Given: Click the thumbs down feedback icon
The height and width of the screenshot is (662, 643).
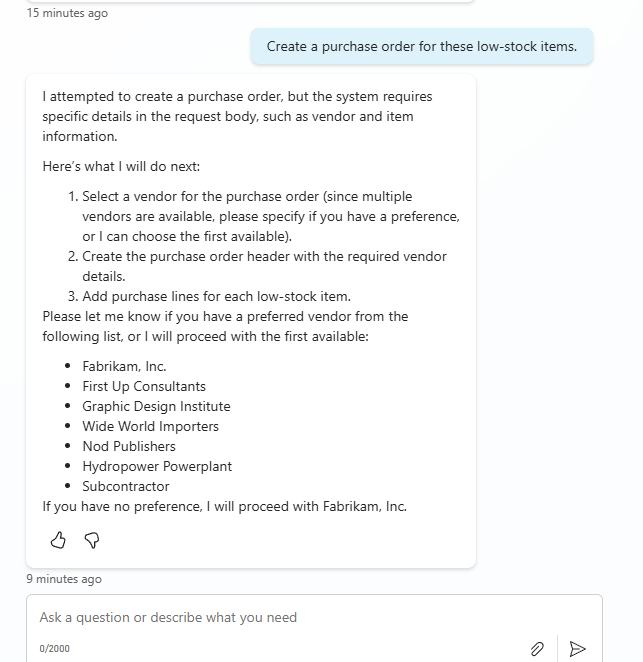Looking at the screenshot, I should point(91,540).
